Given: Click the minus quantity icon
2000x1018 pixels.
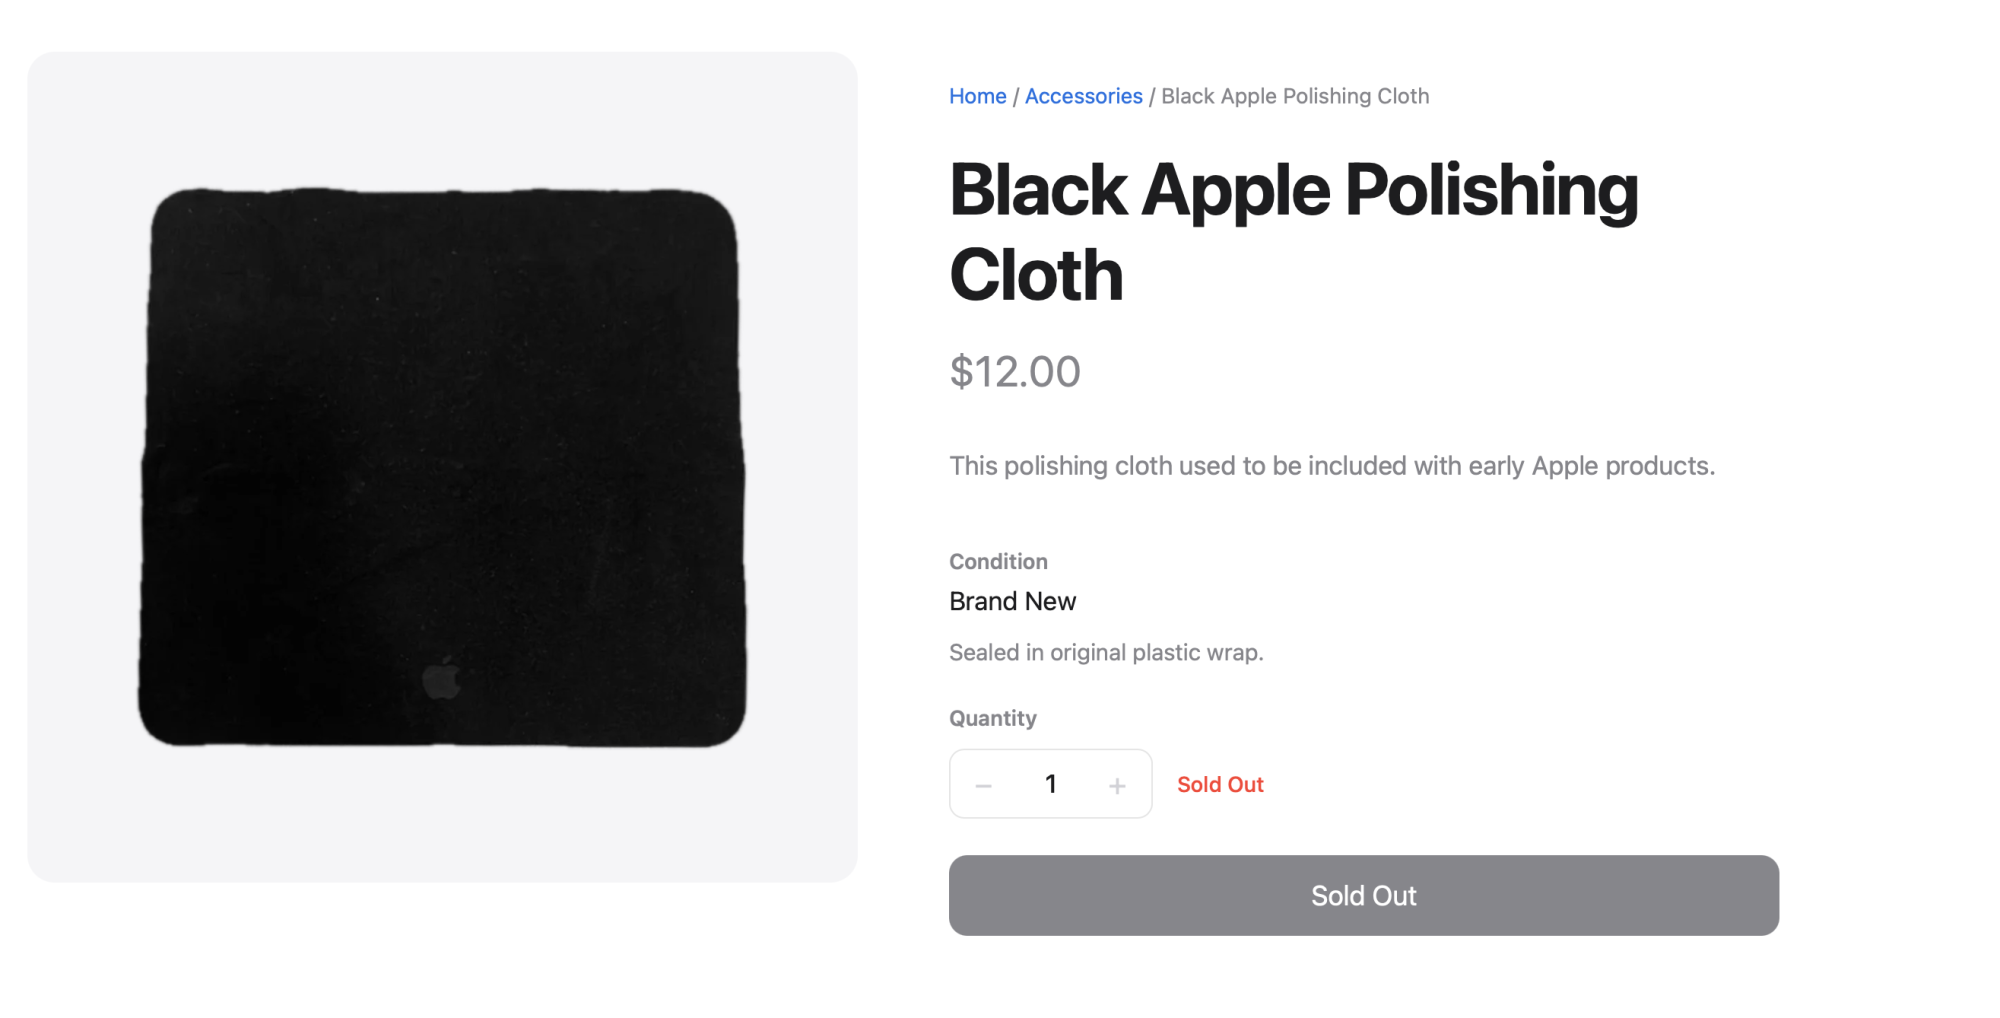Looking at the screenshot, I should [984, 786].
